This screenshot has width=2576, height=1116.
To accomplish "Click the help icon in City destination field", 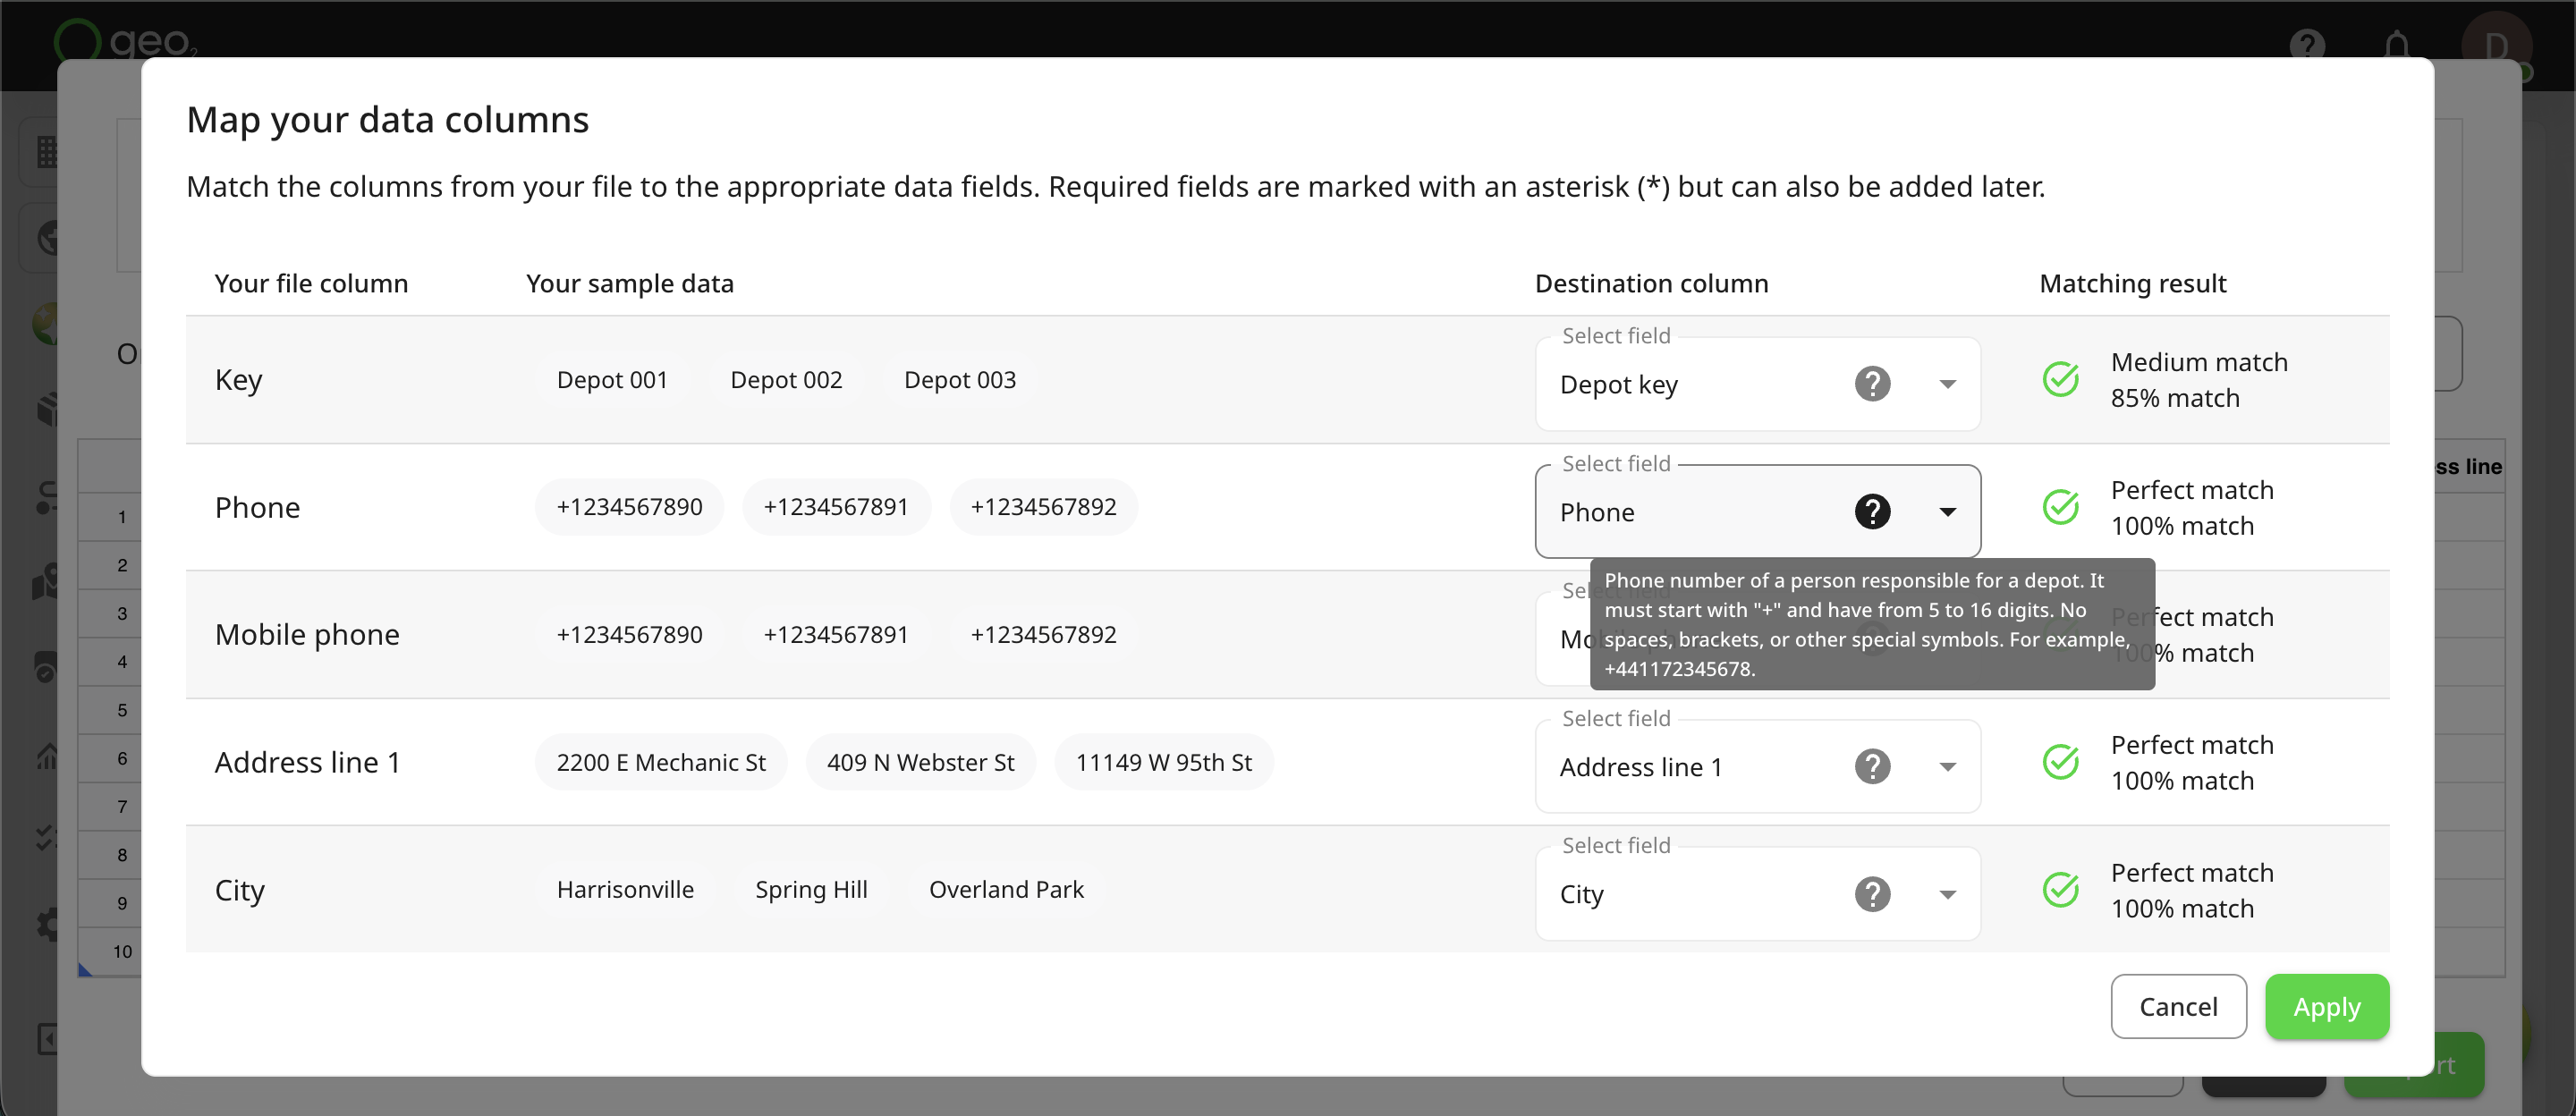I will point(1872,894).
